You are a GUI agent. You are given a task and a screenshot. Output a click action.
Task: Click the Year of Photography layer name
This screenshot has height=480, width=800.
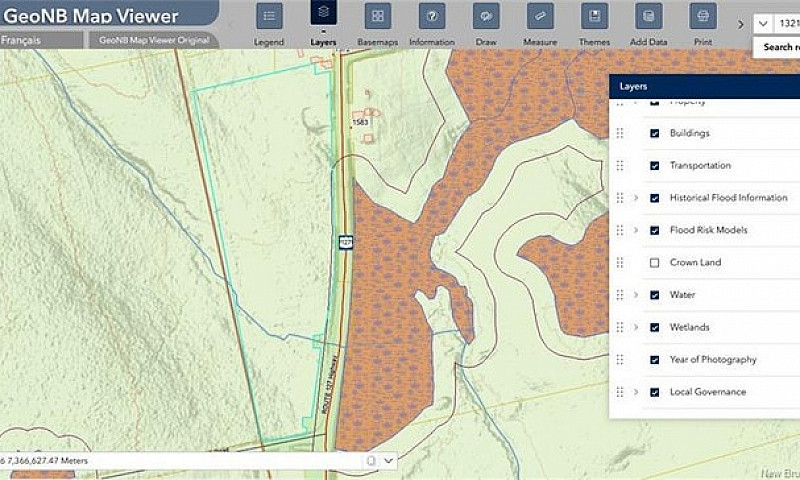tap(713, 360)
